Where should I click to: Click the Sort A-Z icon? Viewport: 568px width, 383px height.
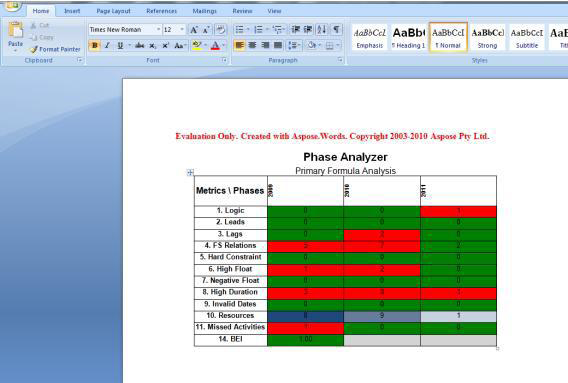click(x=322, y=29)
